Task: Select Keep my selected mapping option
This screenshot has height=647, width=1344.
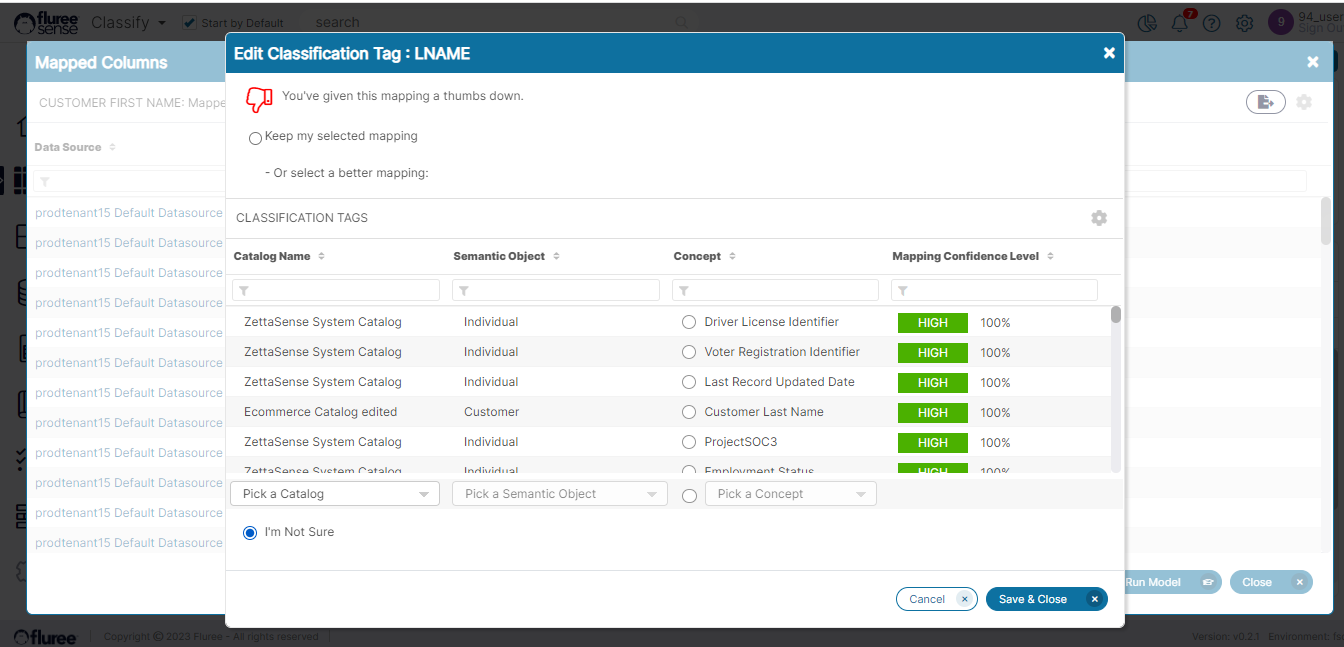Action: pos(255,138)
